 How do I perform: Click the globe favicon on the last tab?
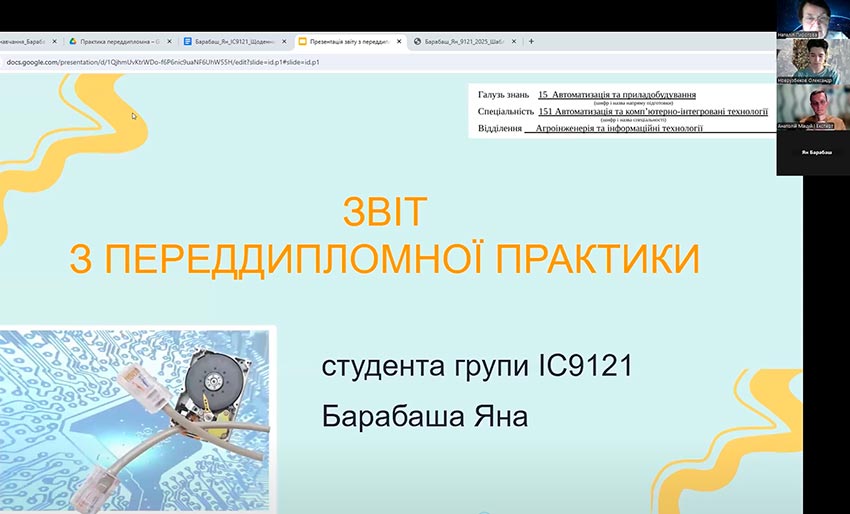[417, 41]
